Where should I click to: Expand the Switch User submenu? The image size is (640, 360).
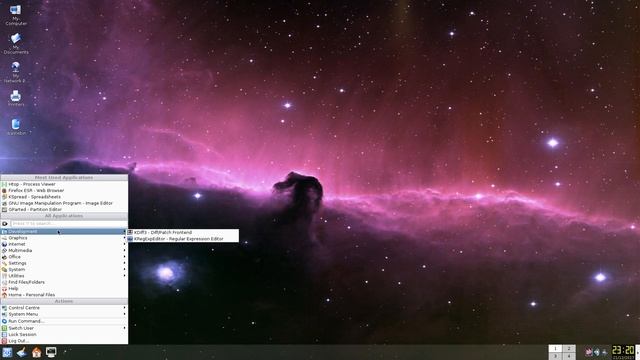tap(64, 328)
